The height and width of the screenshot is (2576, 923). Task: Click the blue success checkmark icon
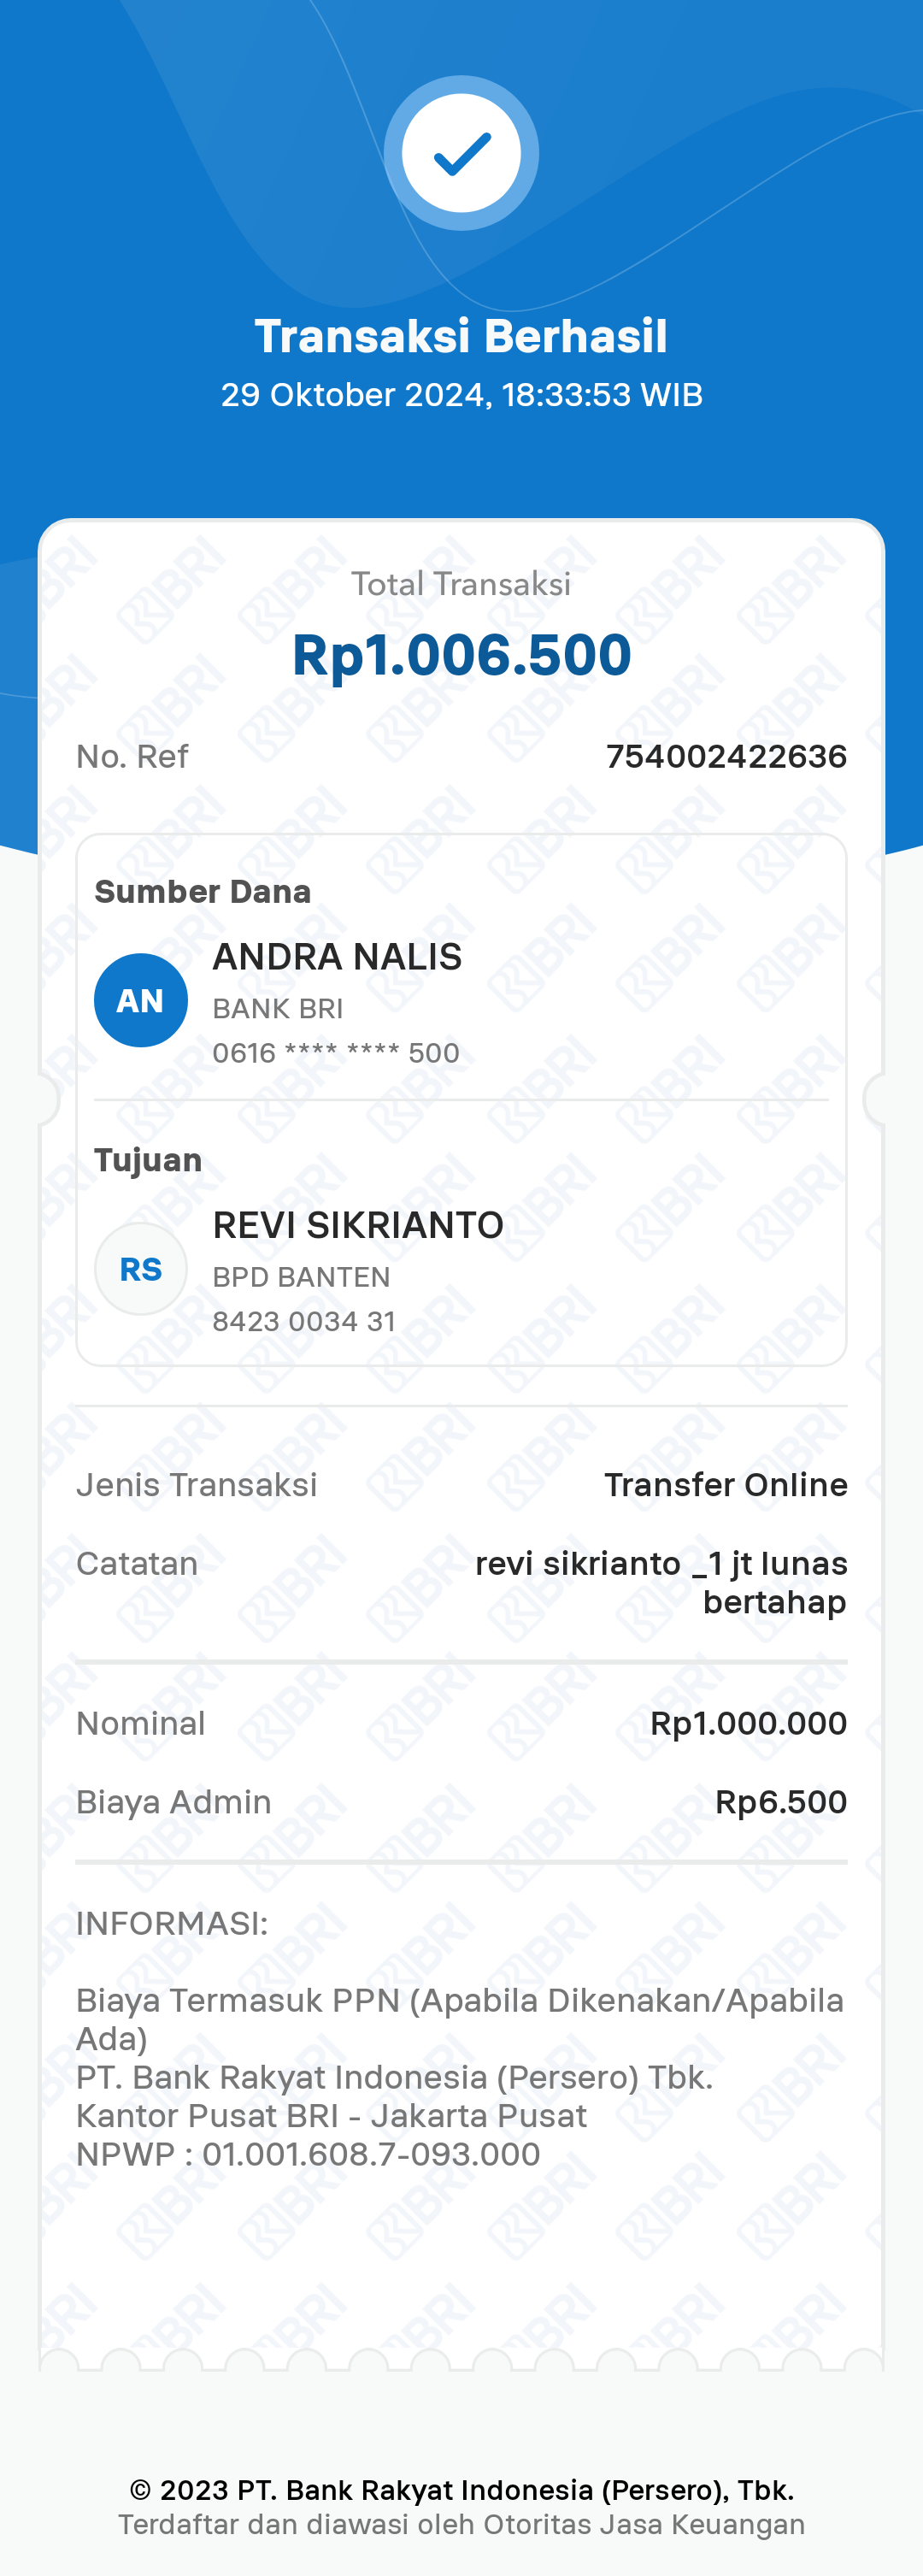(x=461, y=154)
